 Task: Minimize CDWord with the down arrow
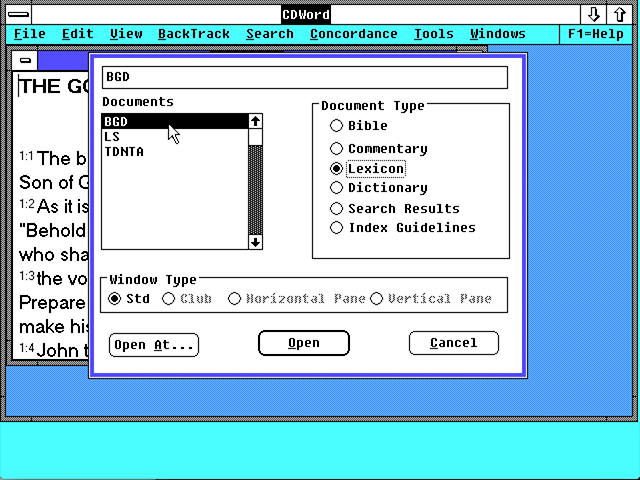tap(593, 15)
